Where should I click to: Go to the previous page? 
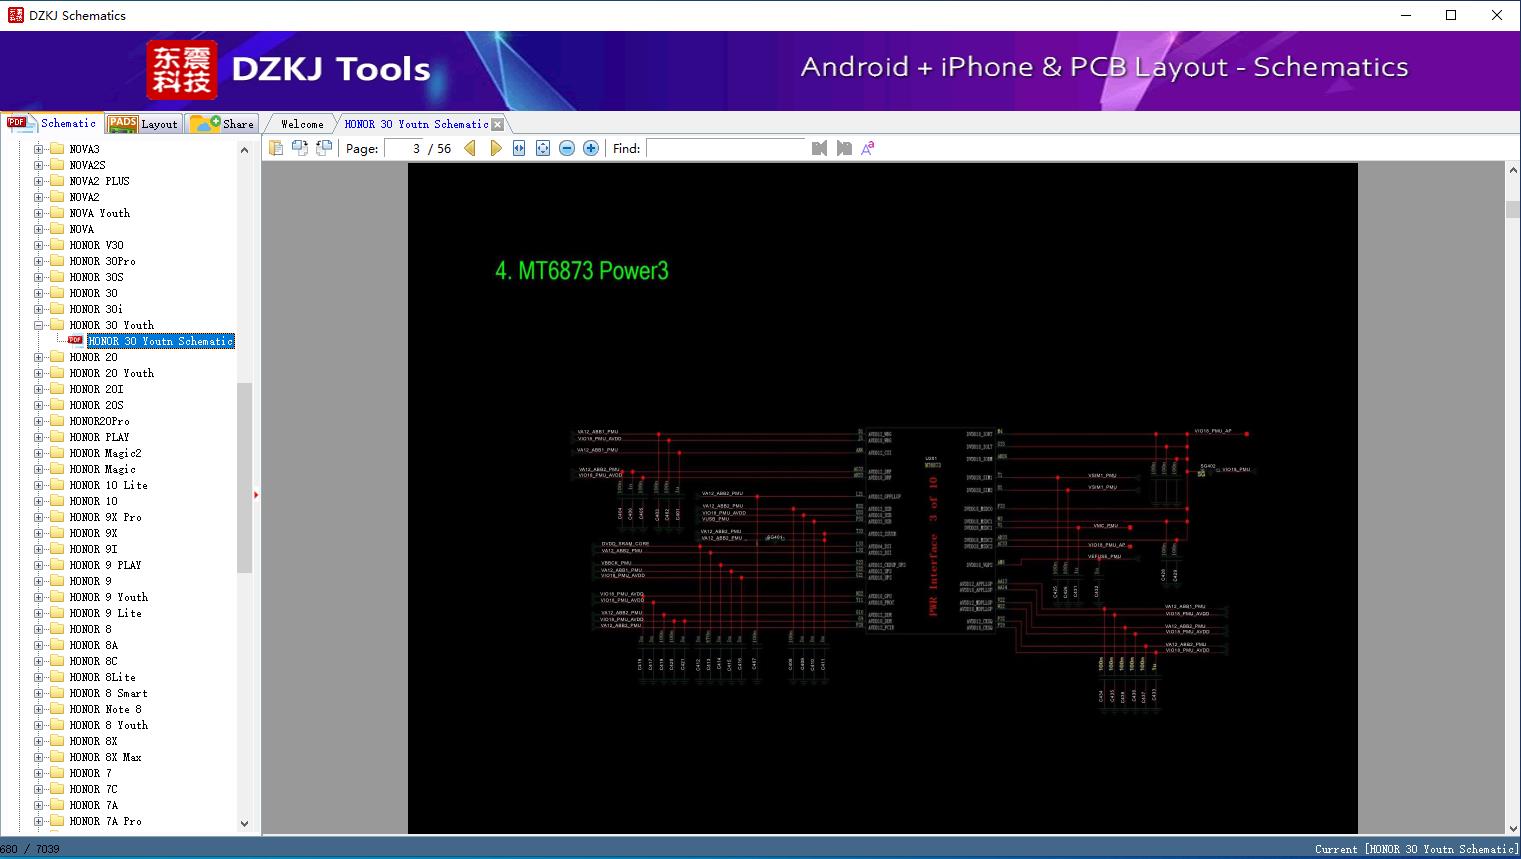(470, 148)
